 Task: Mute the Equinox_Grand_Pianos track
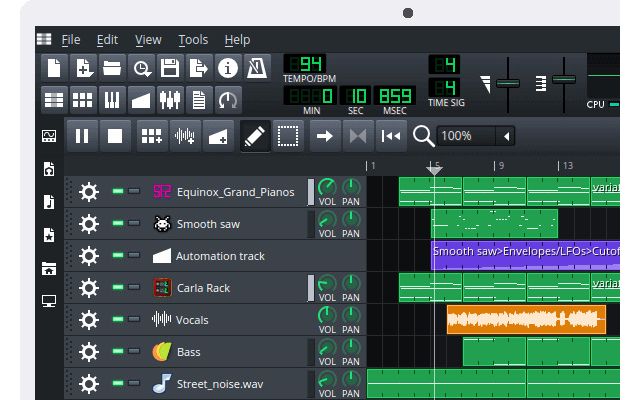tap(118, 191)
